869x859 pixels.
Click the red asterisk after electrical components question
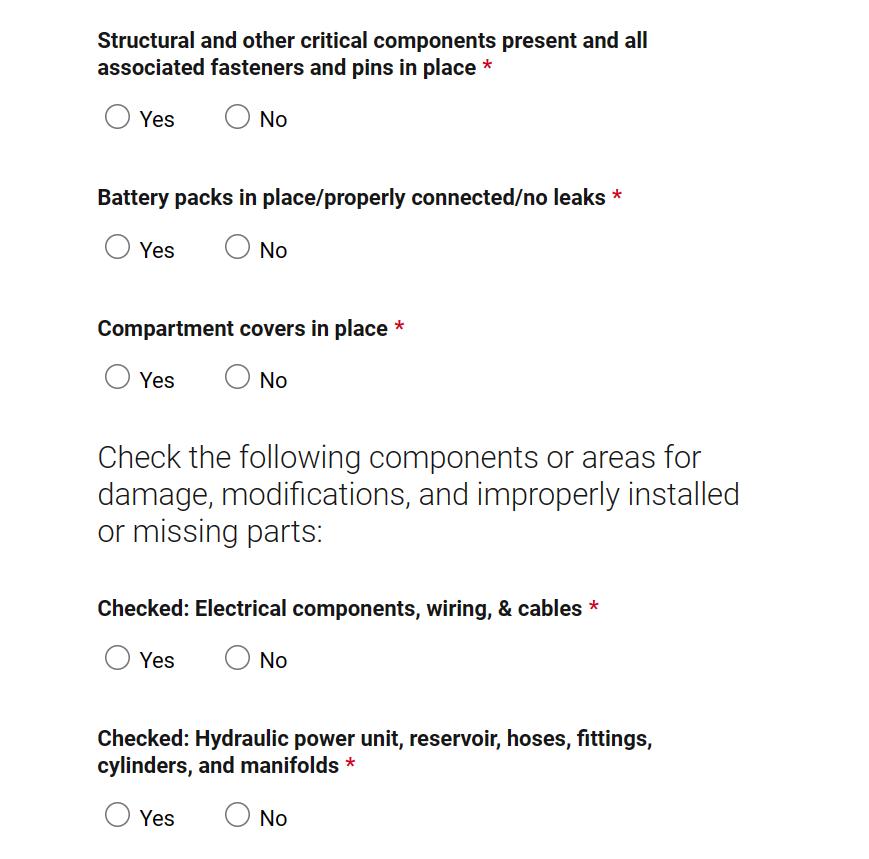tap(594, 608)
